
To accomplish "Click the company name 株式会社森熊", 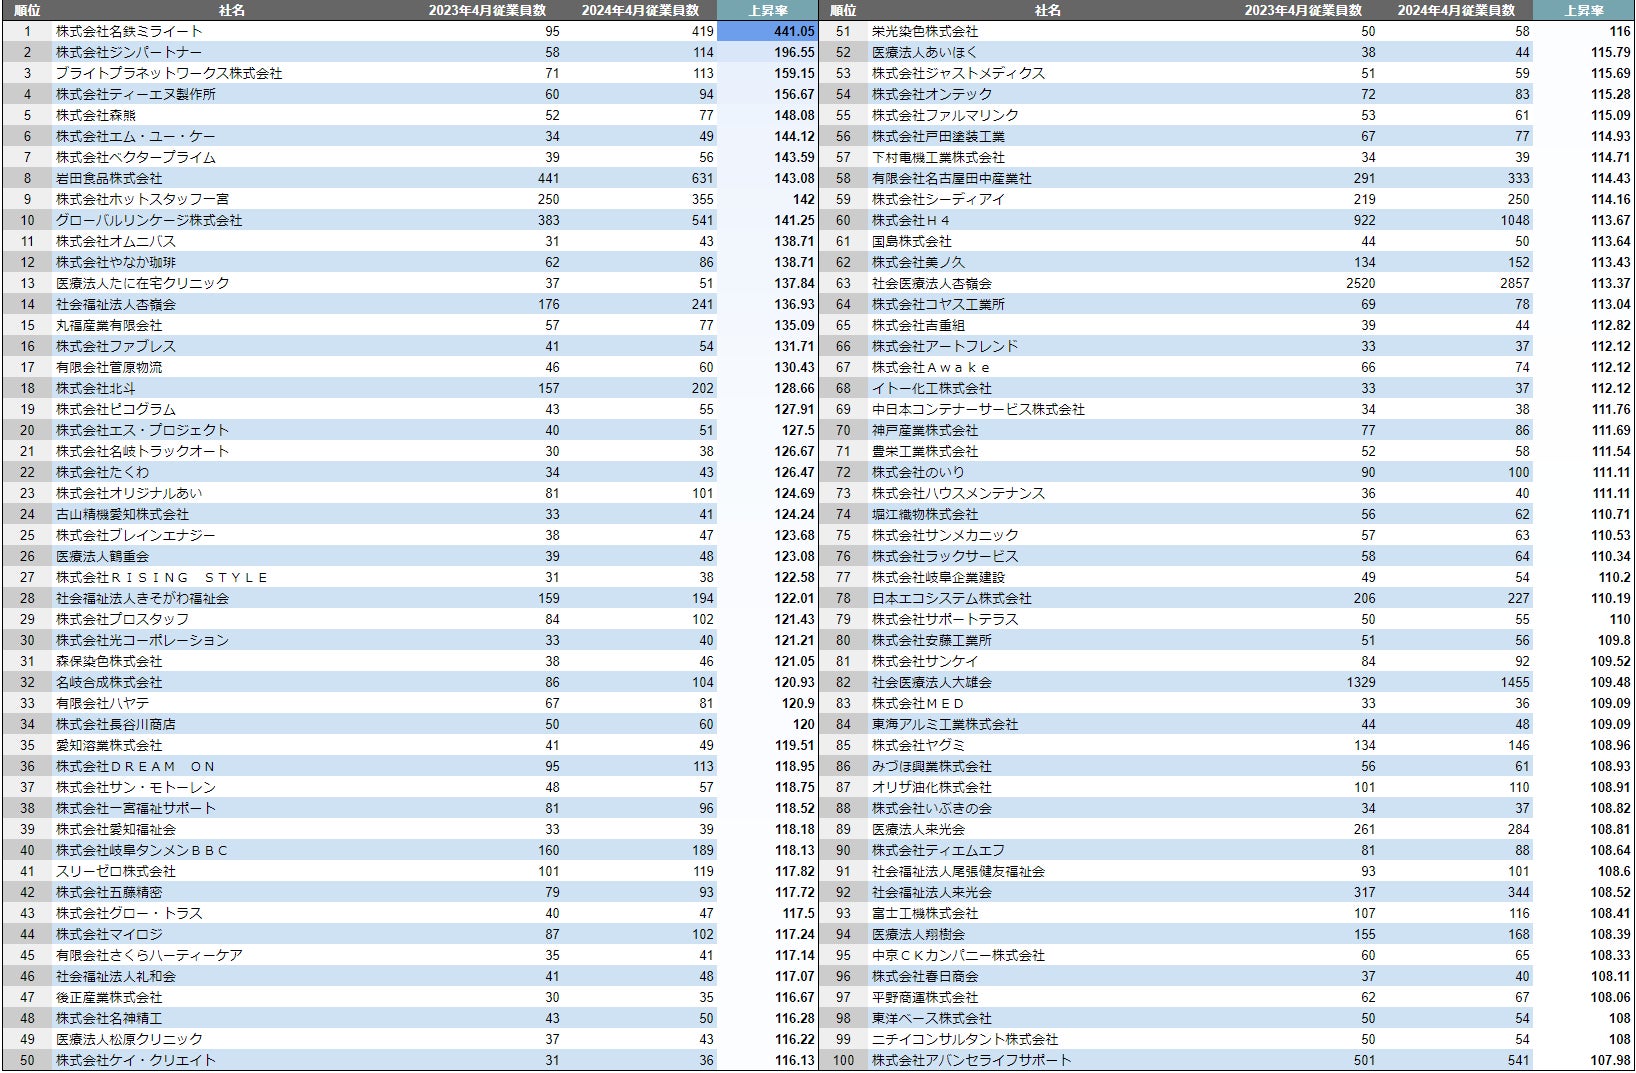I will (96, 115).
